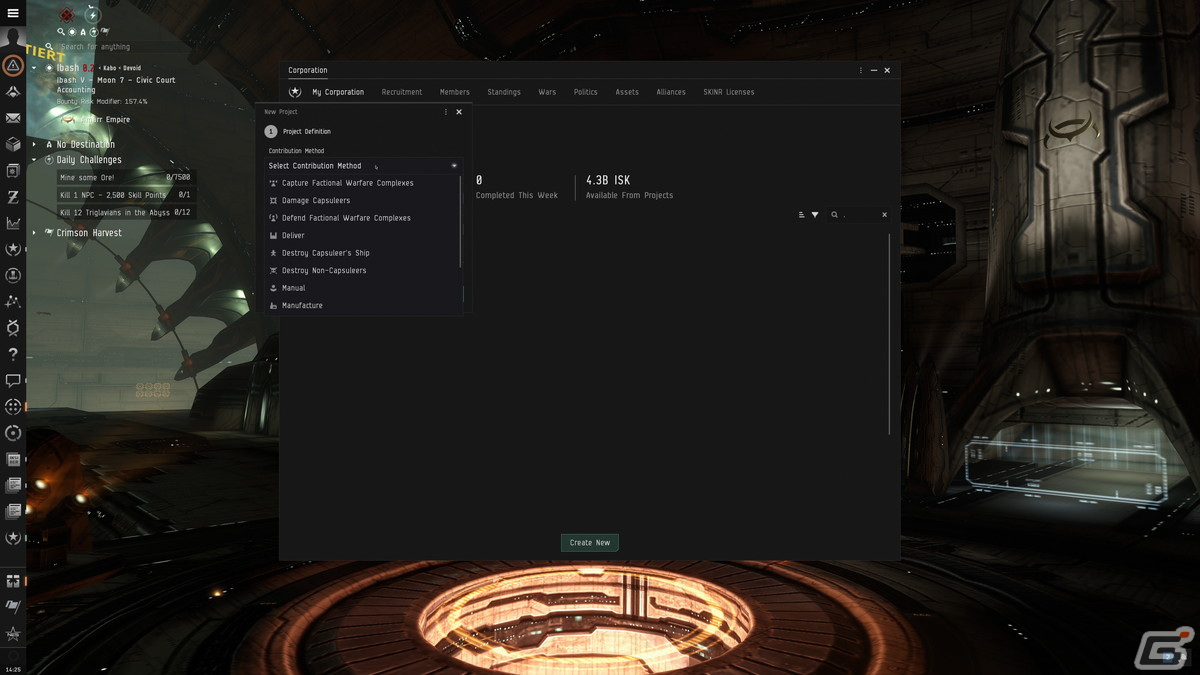Switch to Politics tab
1200x675 pixels.
(586, 92)
